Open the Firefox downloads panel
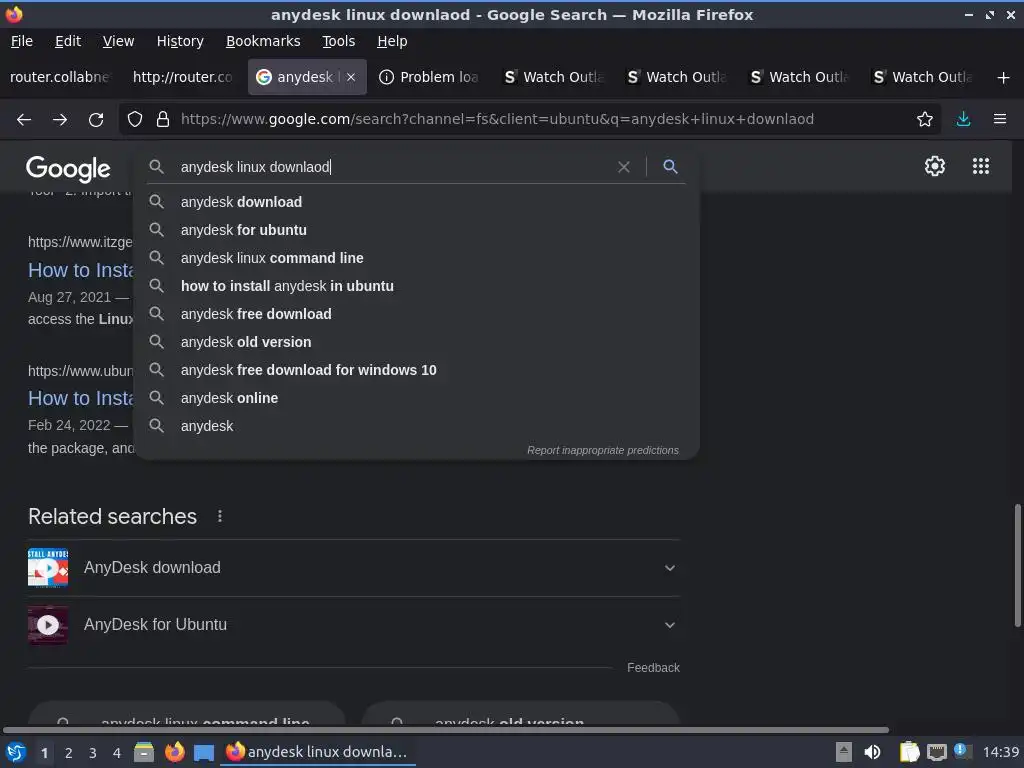This screenshot has height=768, width=1024. pyautogui.click(x=963, y=119)
